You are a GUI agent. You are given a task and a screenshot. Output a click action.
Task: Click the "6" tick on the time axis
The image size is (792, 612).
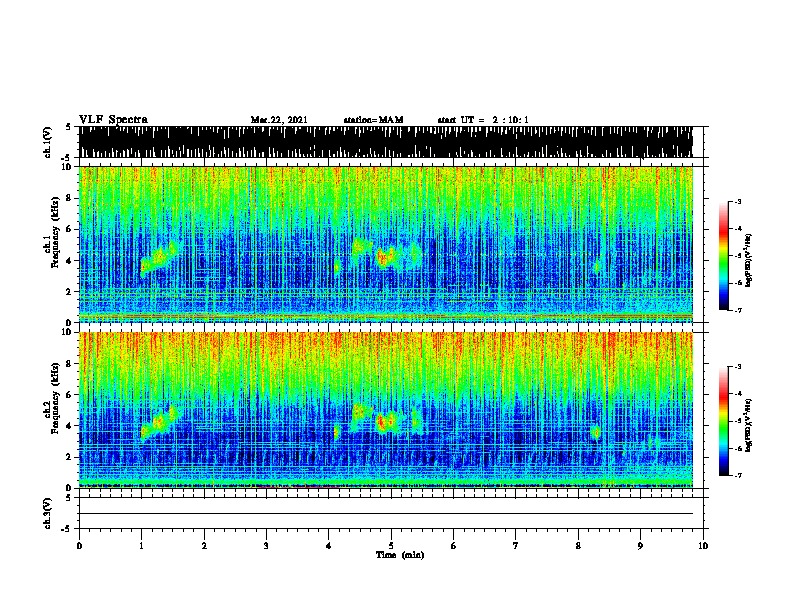(454, 546)
